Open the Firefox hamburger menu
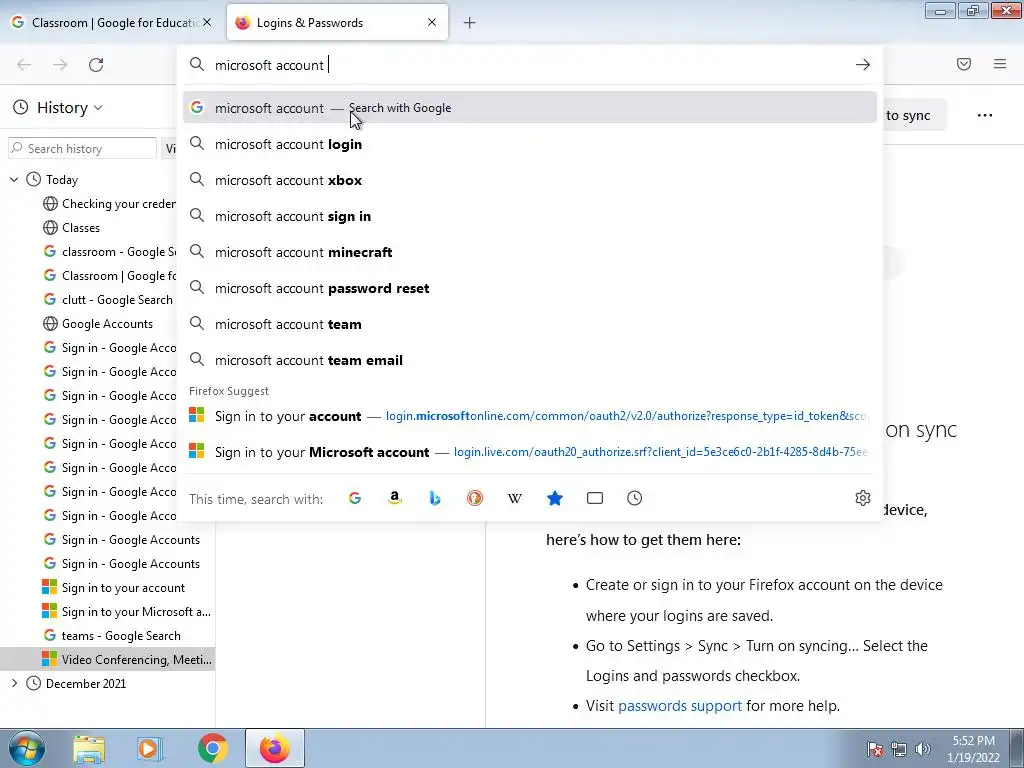The height and width of the screenshot is (768, 1024). 1000,64
